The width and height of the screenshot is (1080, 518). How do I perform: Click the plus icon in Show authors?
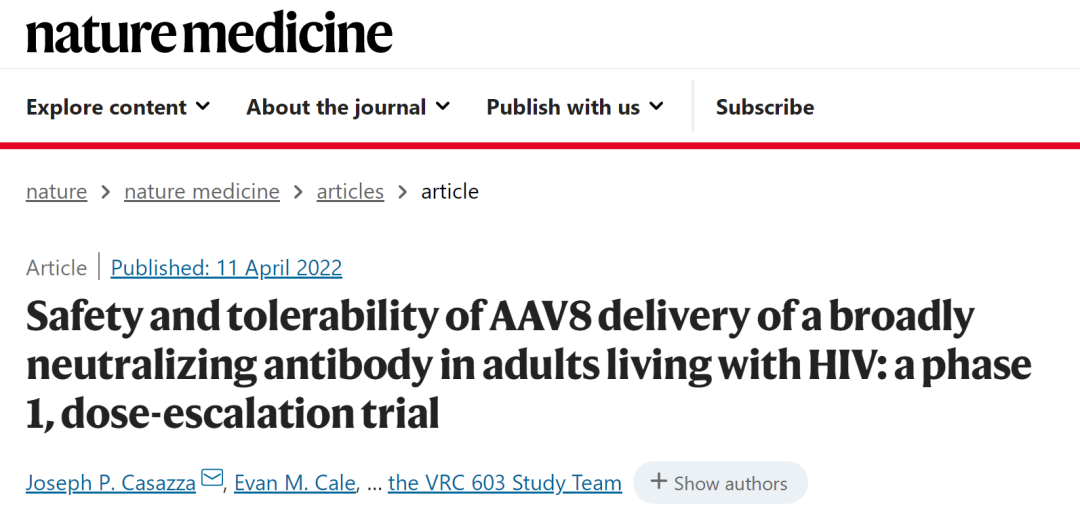[658, 483]
